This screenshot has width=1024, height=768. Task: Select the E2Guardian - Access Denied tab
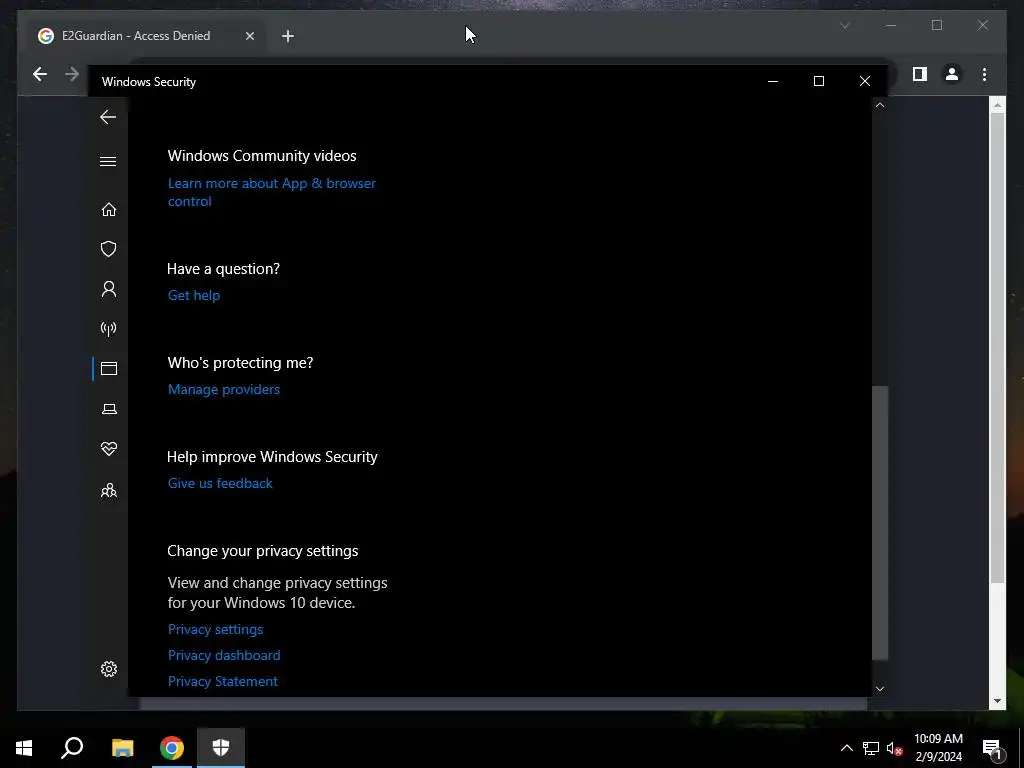147,36
